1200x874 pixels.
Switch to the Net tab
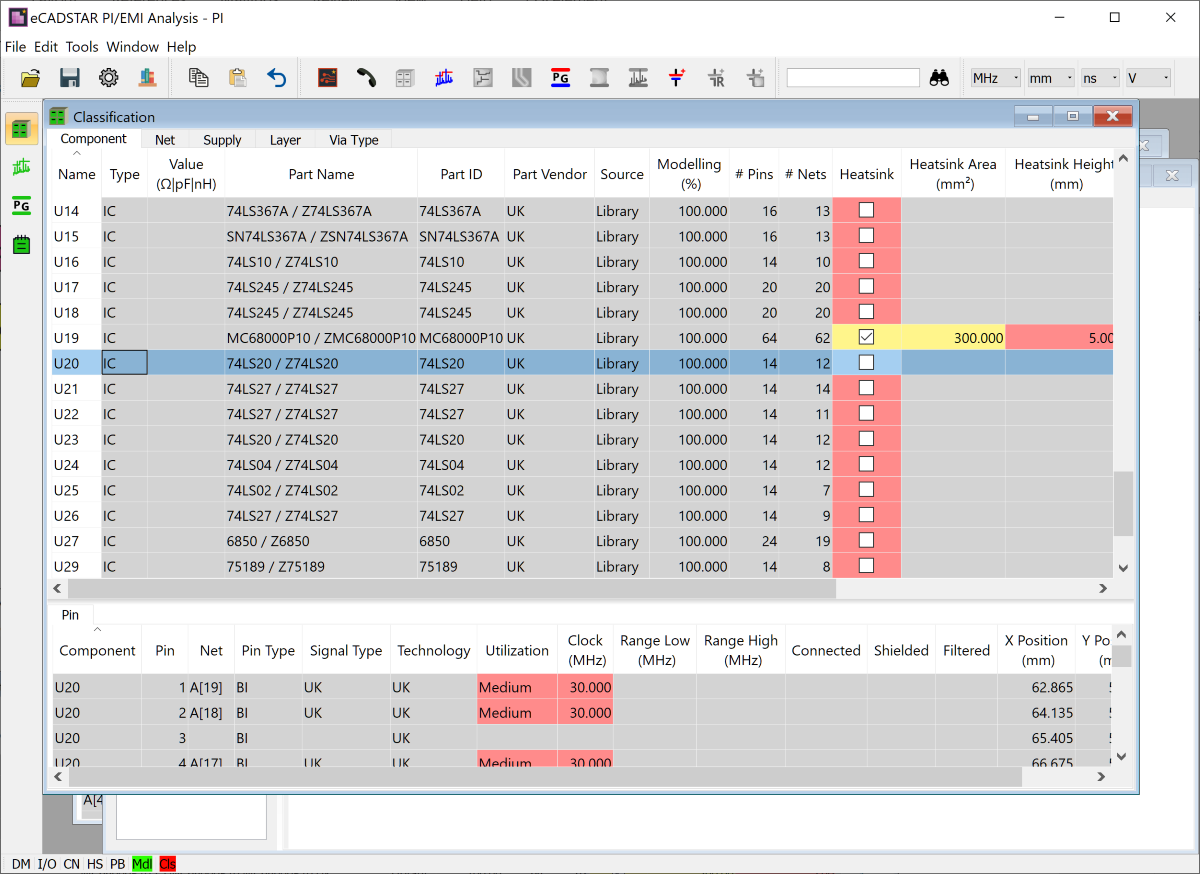click(165, 140)
